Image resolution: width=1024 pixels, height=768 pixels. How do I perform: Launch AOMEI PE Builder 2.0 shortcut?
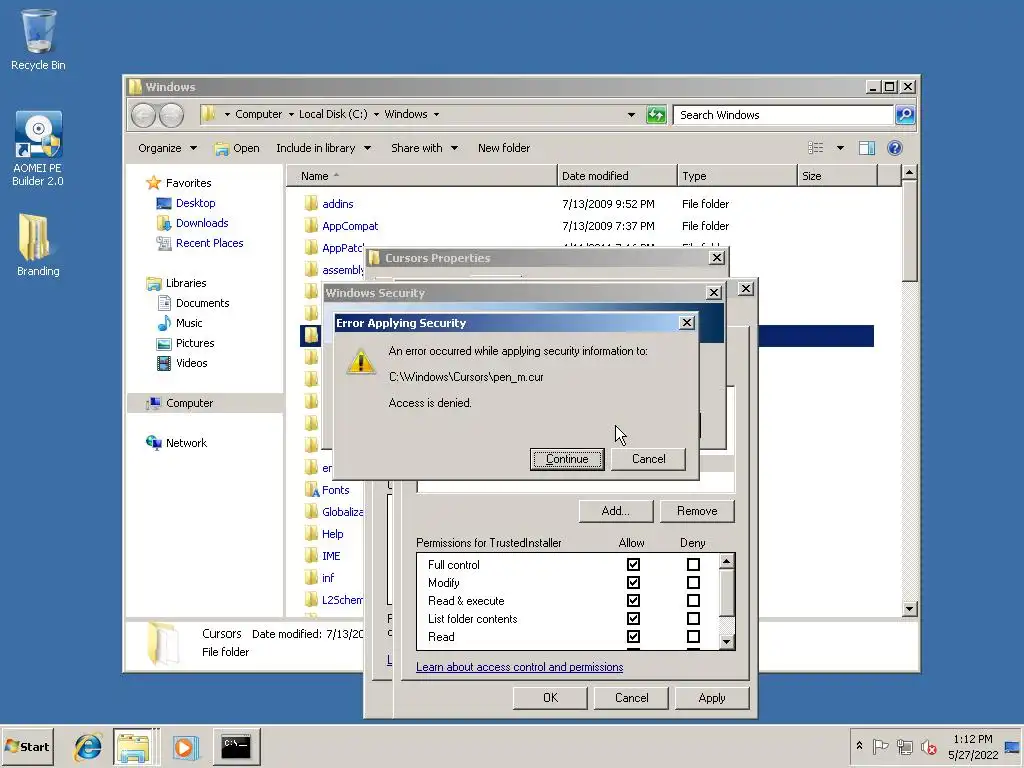(x=38, y=149)
